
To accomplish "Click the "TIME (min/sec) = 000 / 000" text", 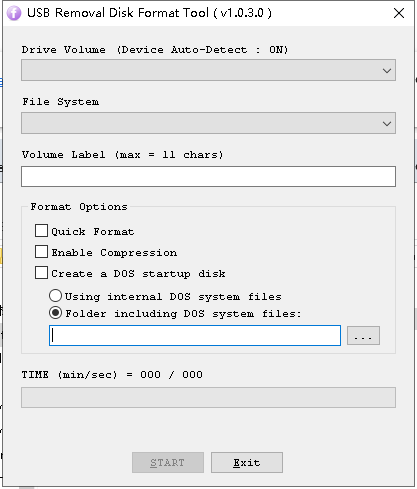I will point(112,375).
